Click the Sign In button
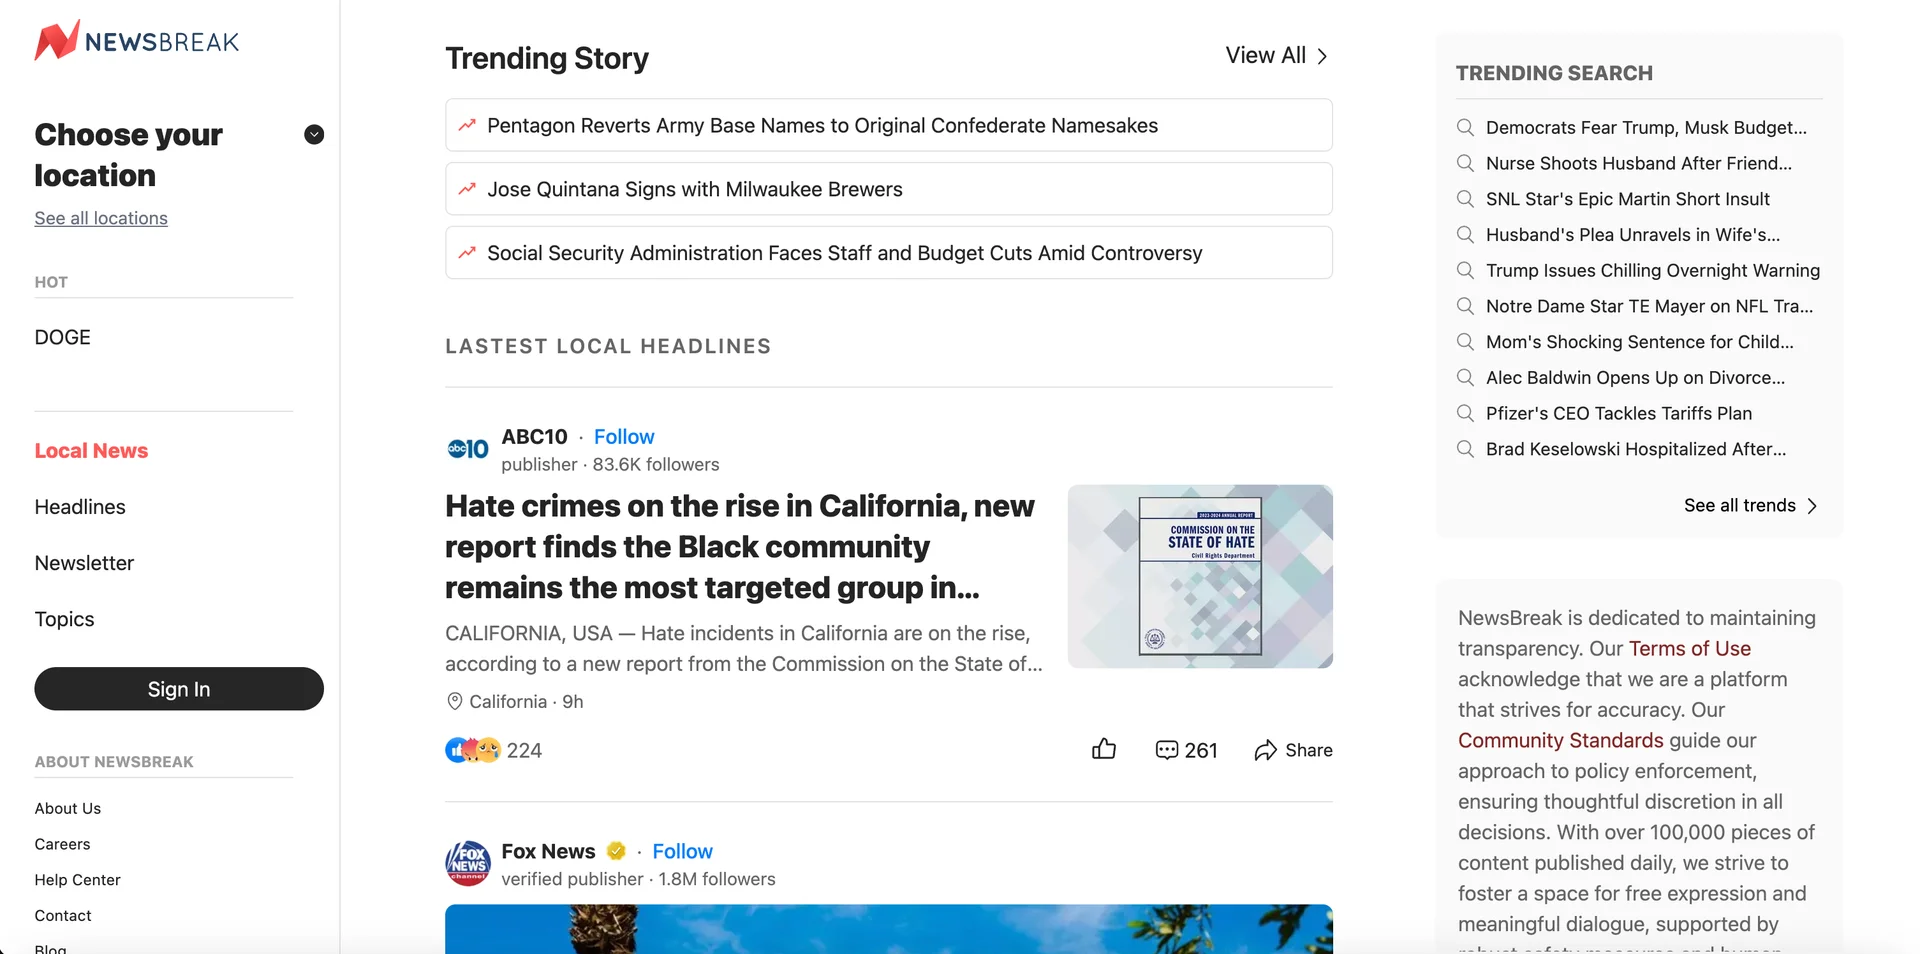1920x954 pixels. (x=178, y=689)
